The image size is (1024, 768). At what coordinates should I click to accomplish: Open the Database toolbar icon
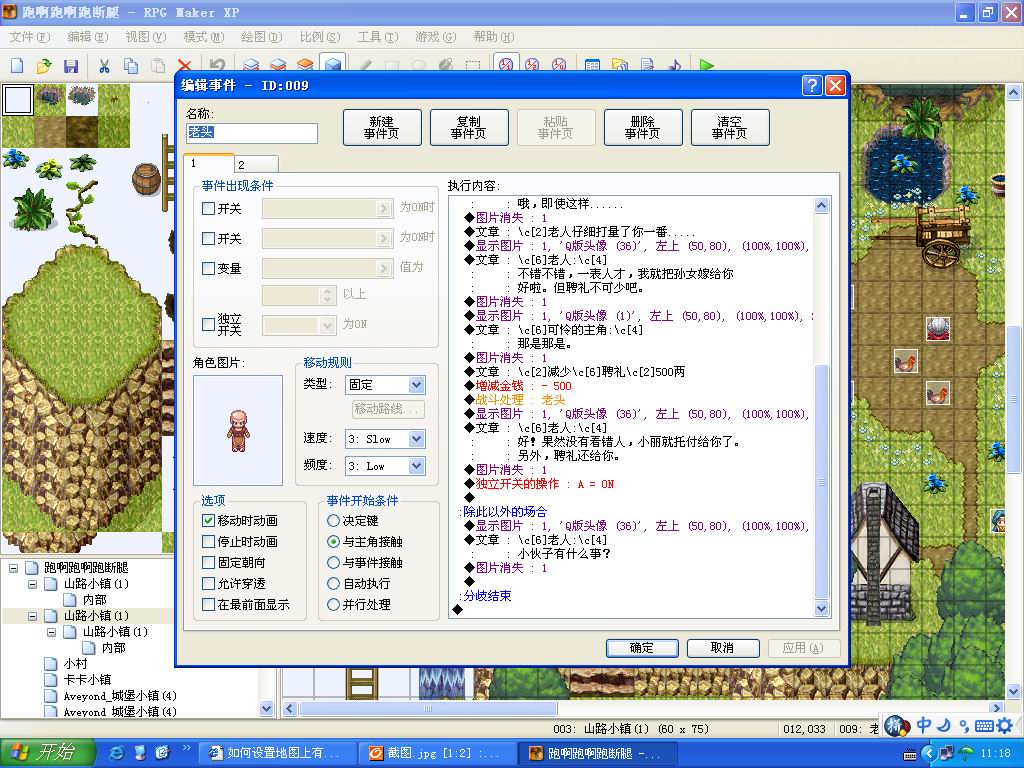[592, 65]
